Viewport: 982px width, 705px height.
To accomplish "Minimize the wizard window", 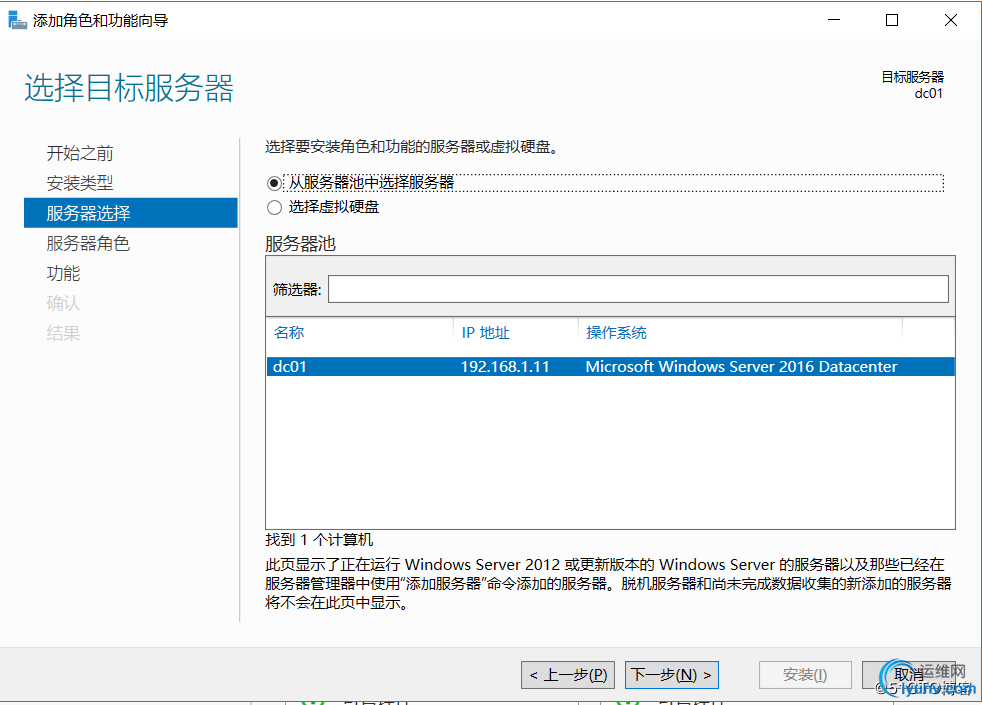I will click(834, 20).
